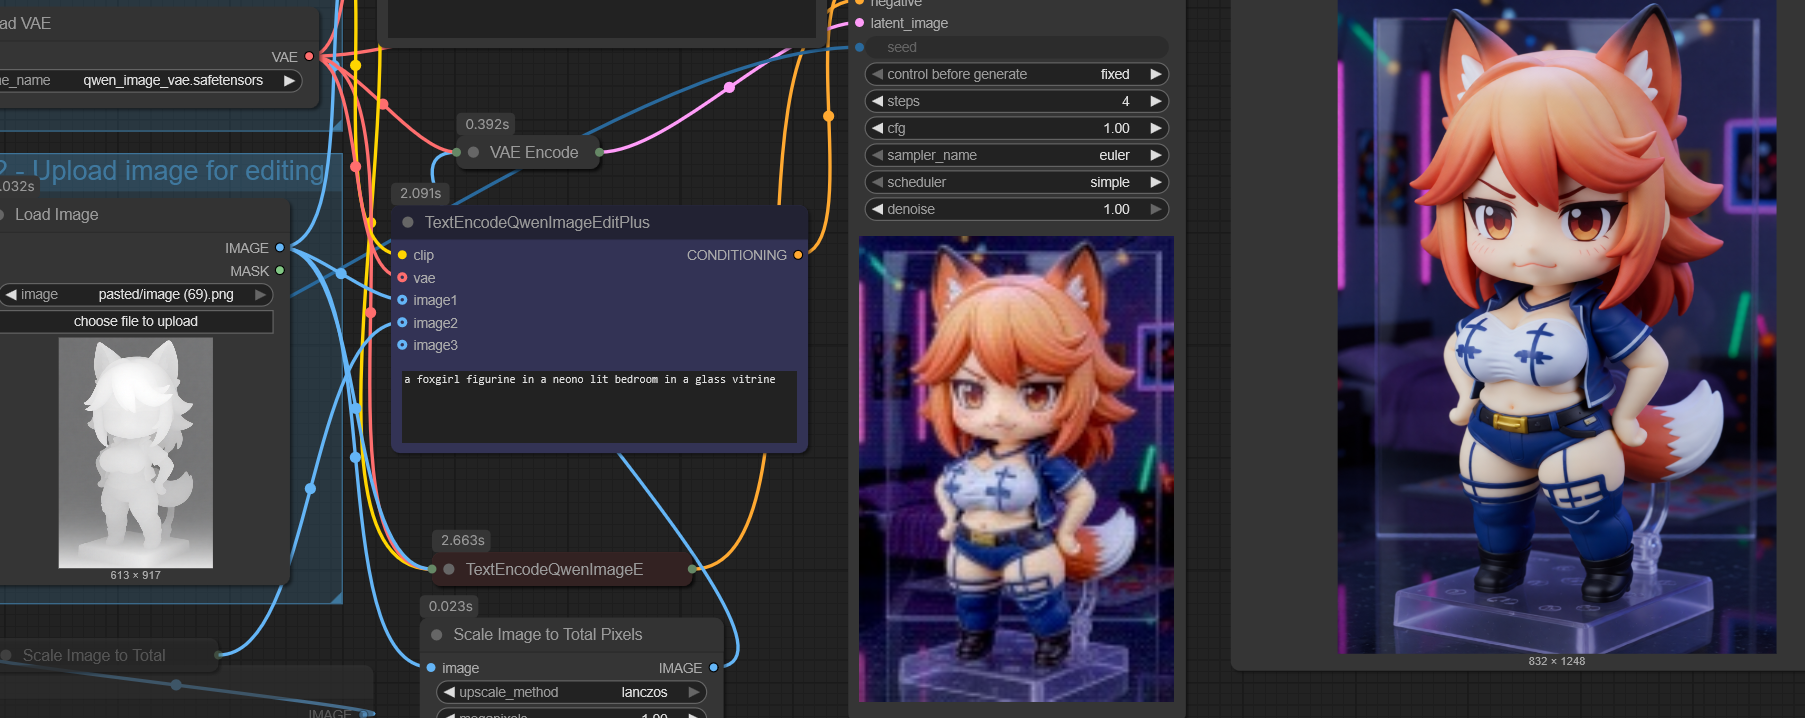Click the Upload image for editing group title
This screenshot has width=1805, height=718.
[163, 170]
